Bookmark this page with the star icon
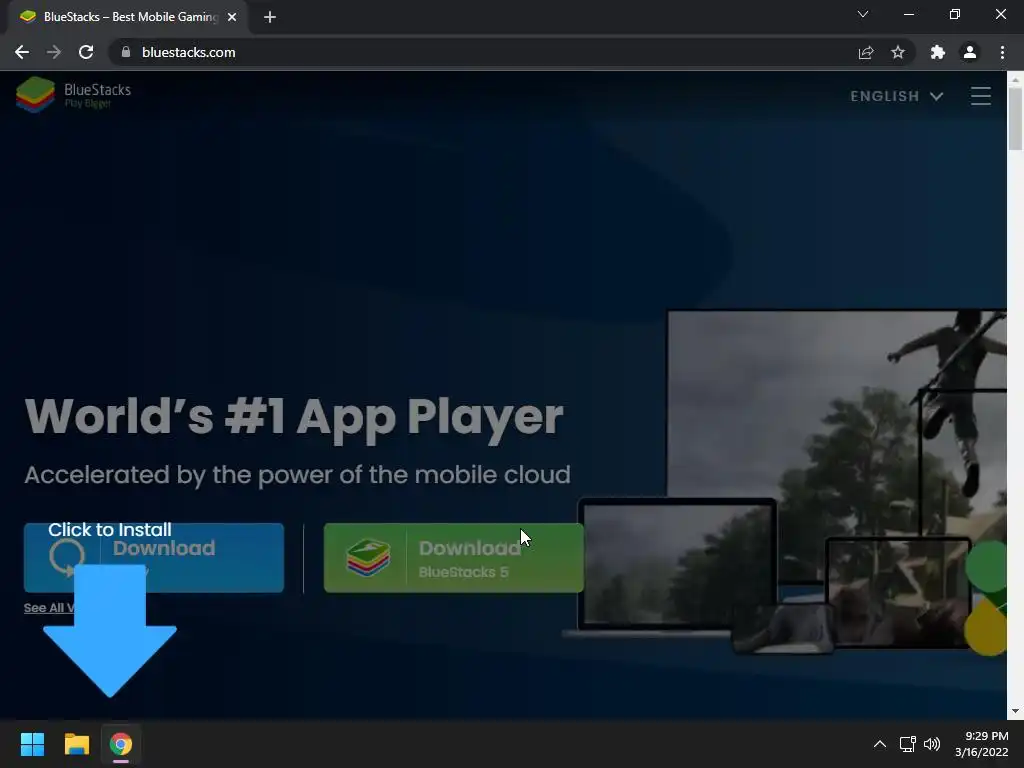 (898, 52)
